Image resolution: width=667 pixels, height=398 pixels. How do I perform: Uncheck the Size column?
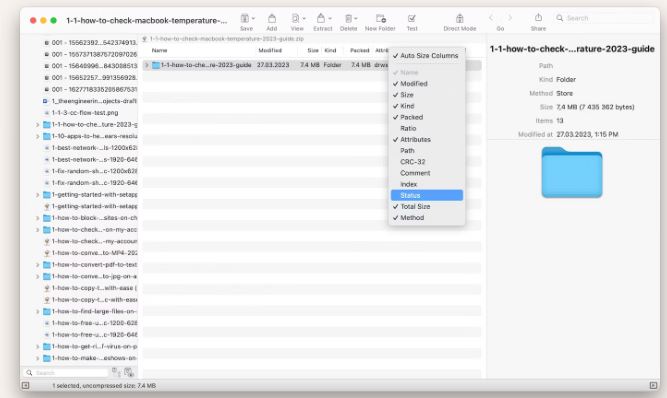[x=427, y=95]
